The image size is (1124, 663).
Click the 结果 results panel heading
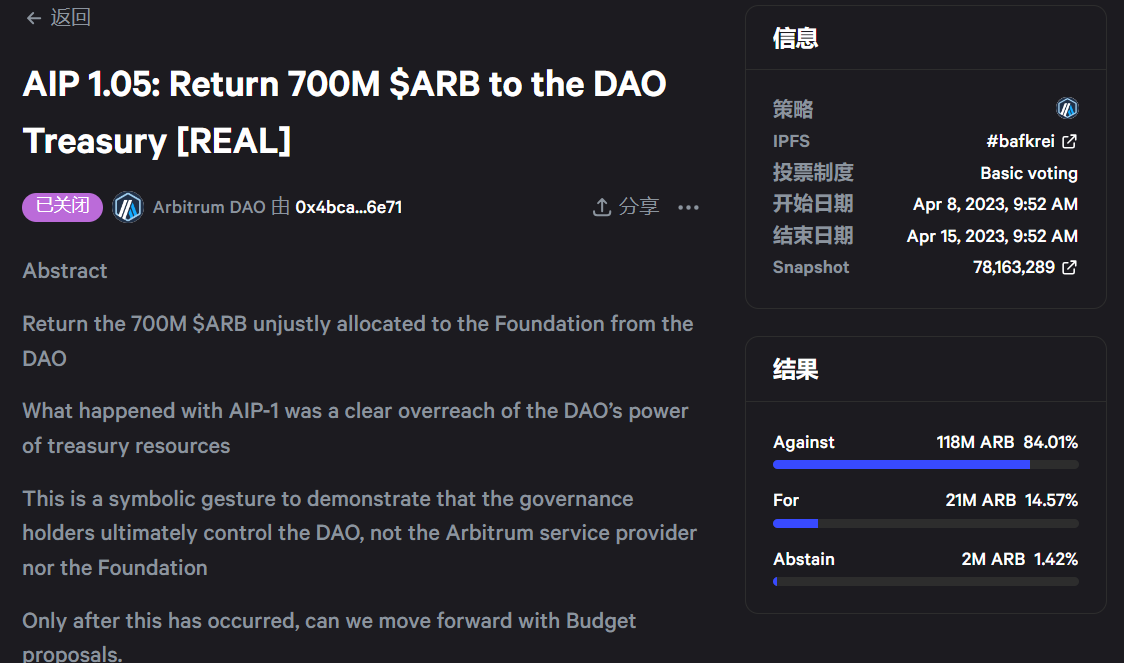795,369
